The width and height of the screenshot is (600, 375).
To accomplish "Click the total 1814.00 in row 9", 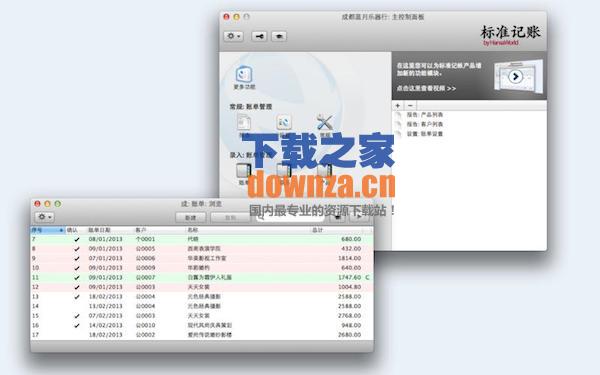I will (x=349, y=258).
